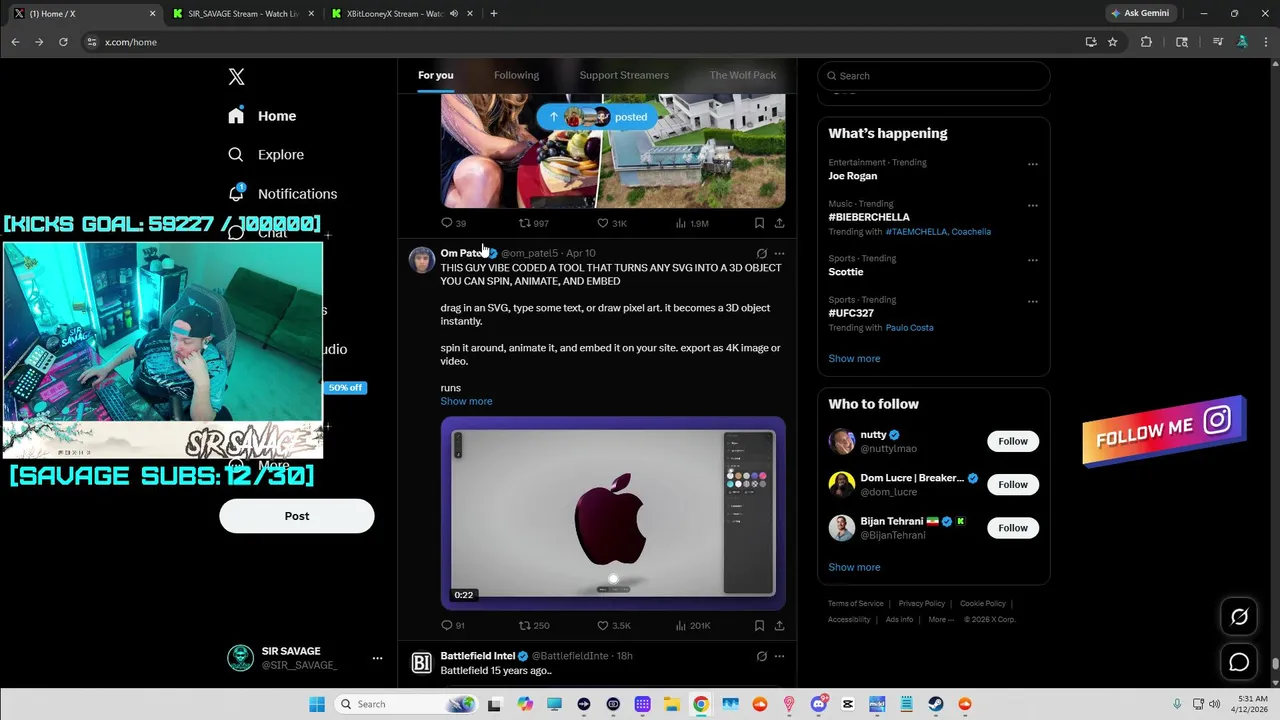Open Chrome from the taskbar
1280x720 pixels.
[701, 704]
